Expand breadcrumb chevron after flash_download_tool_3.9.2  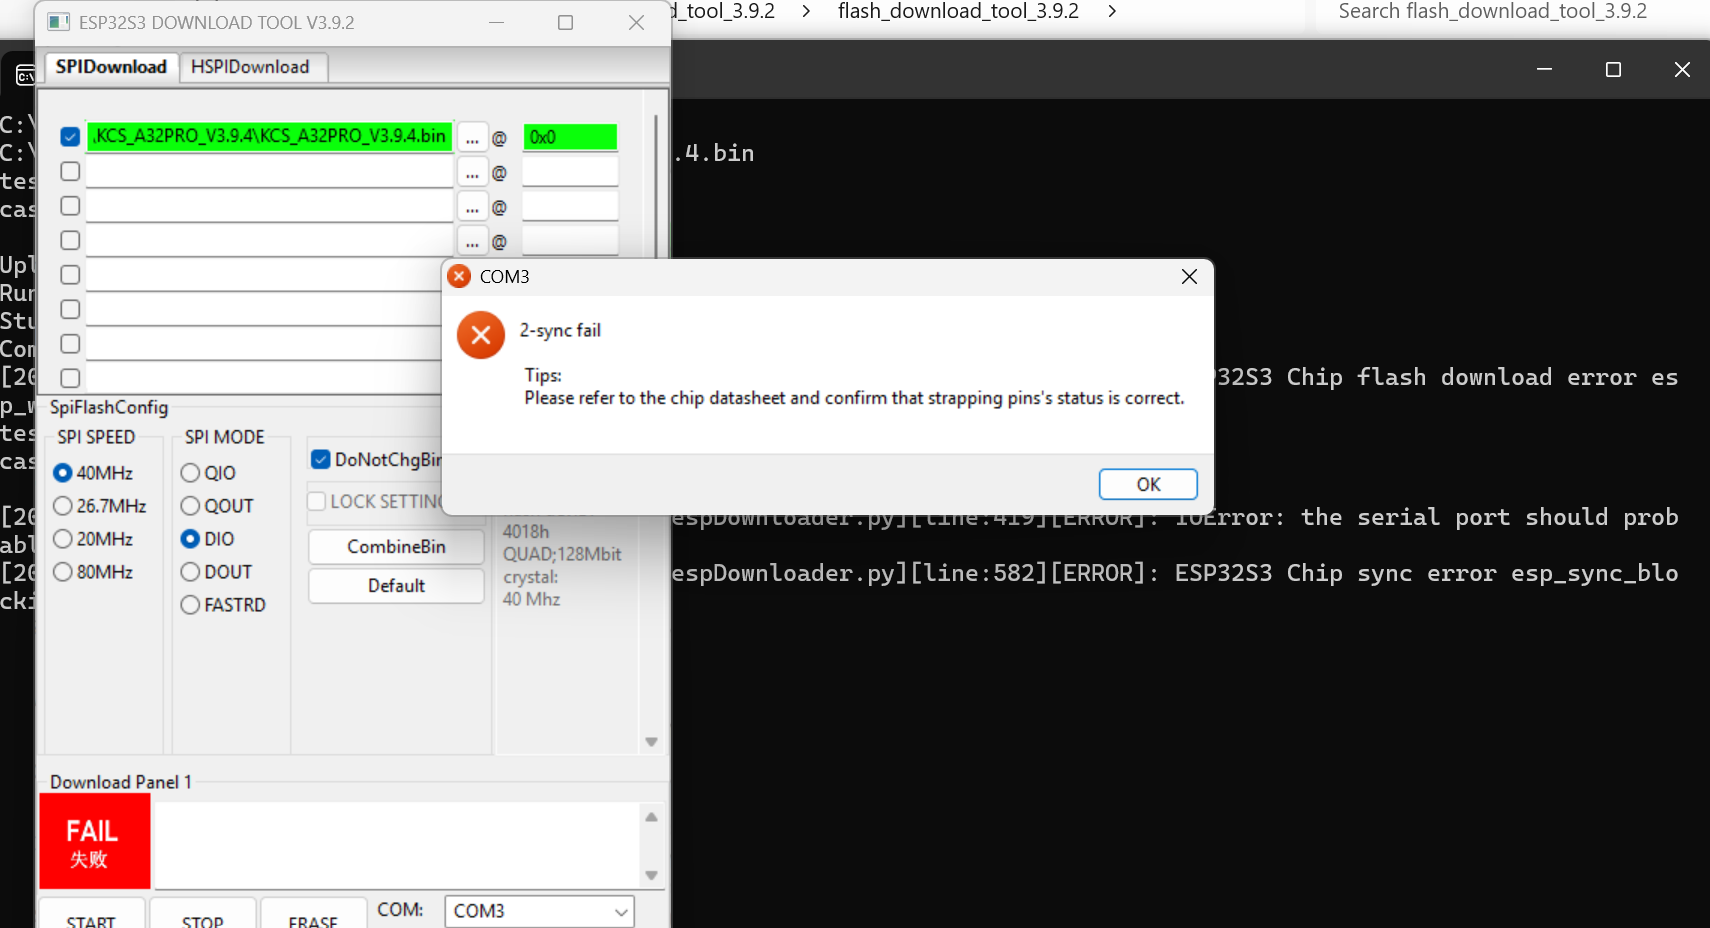pyautogui.click(x=1111, y=11)
